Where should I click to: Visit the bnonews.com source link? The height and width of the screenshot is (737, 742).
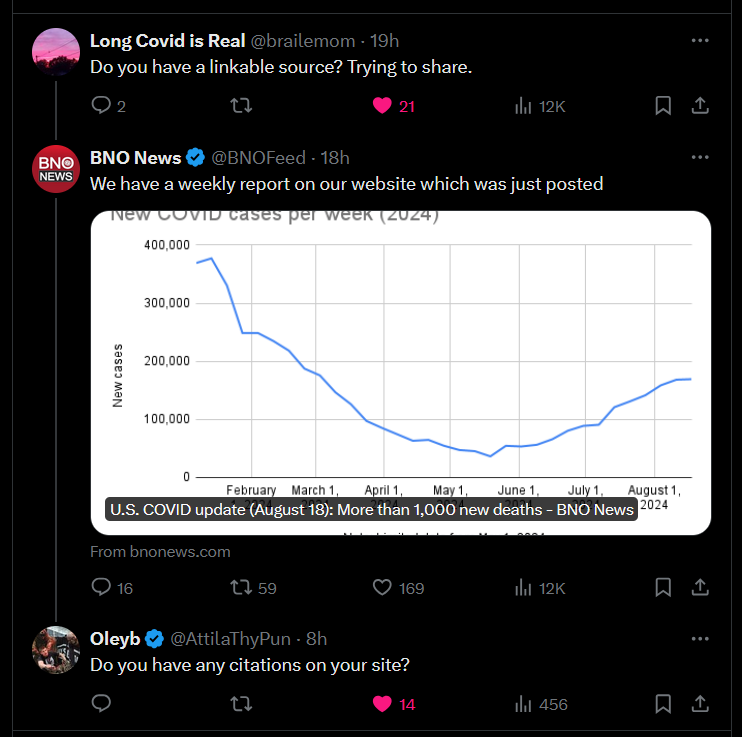click(x=160, y=552)
